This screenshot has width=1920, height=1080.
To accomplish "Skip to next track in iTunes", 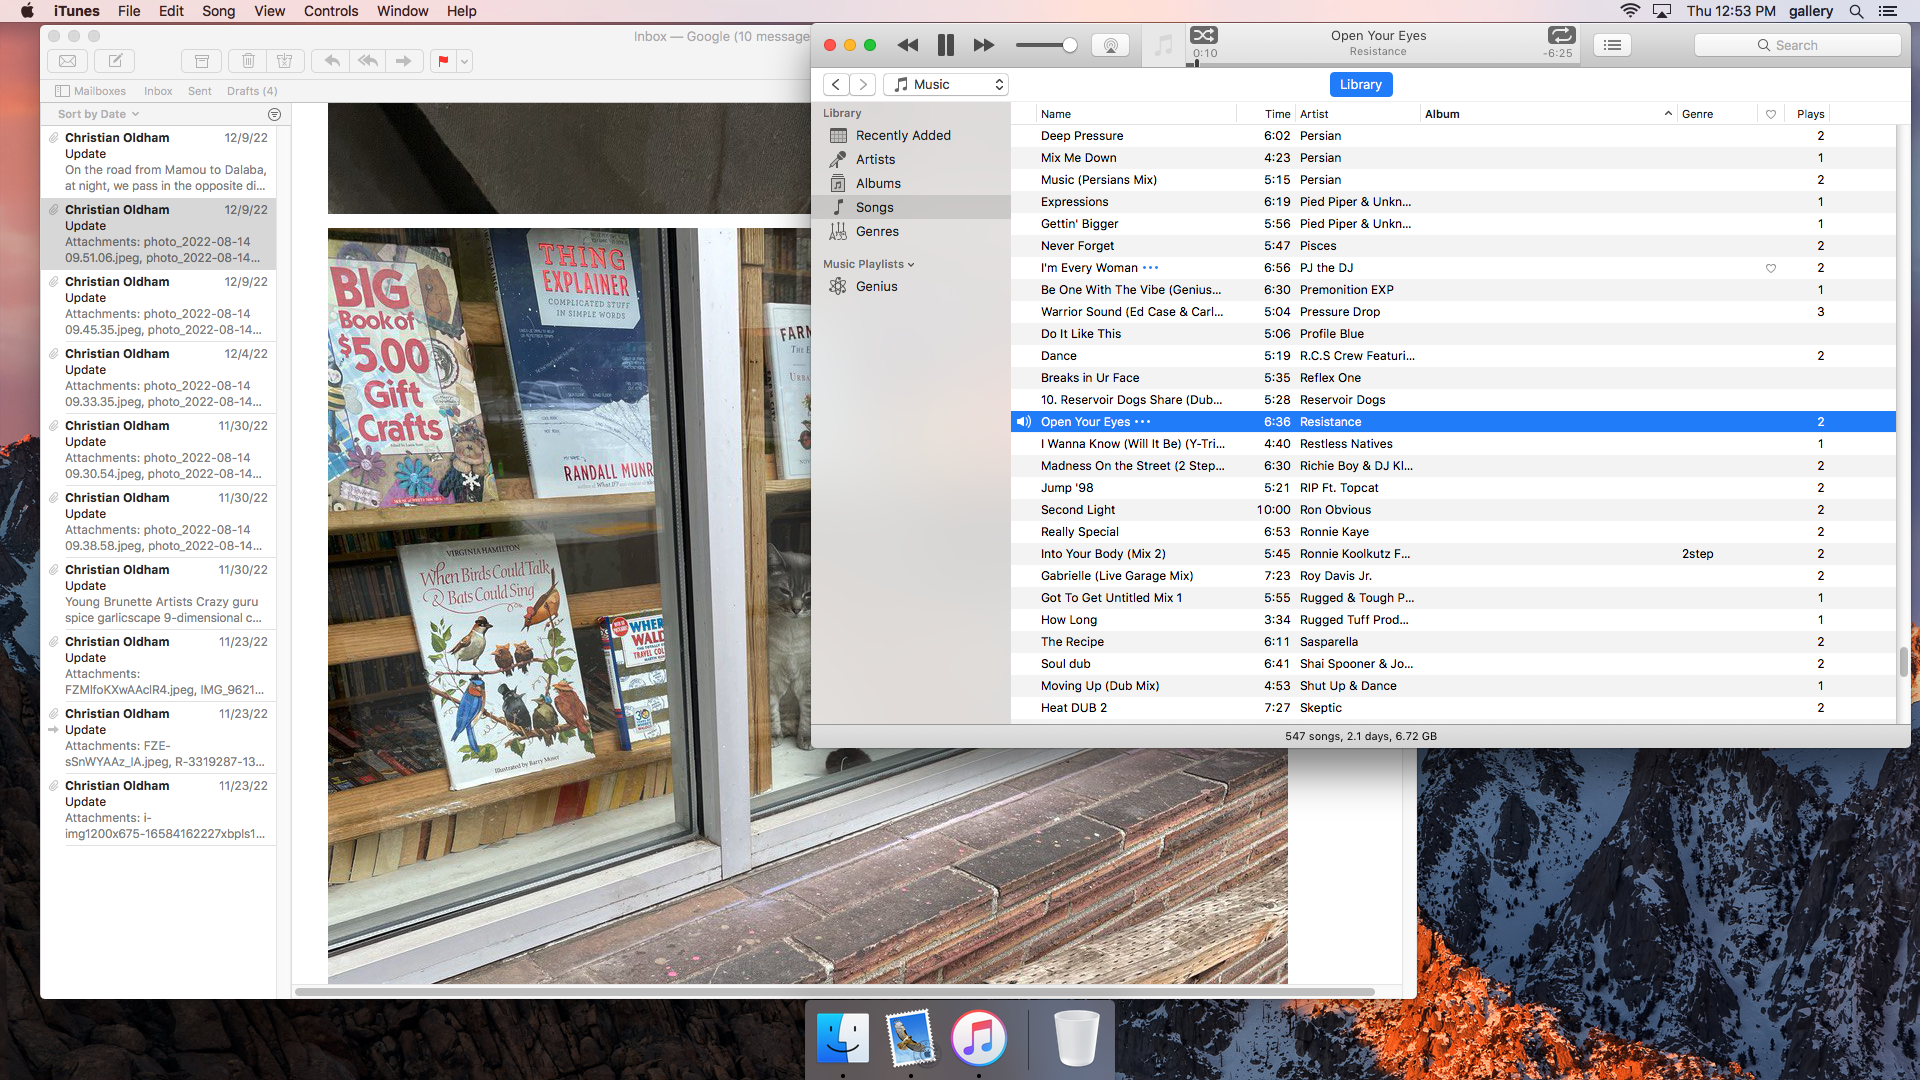I will click(x=984, y=45).
